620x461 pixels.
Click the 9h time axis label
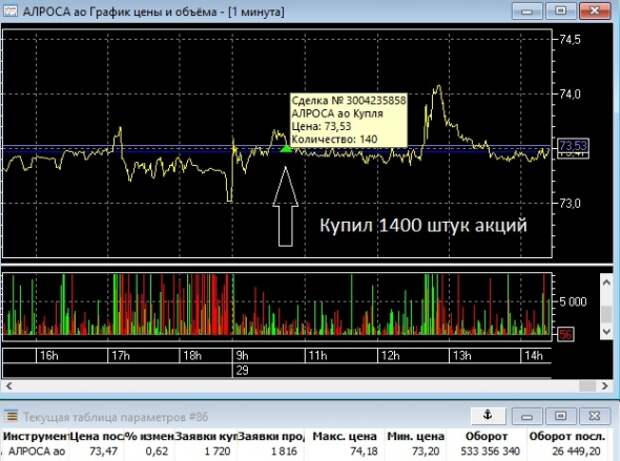coord(242,355)
